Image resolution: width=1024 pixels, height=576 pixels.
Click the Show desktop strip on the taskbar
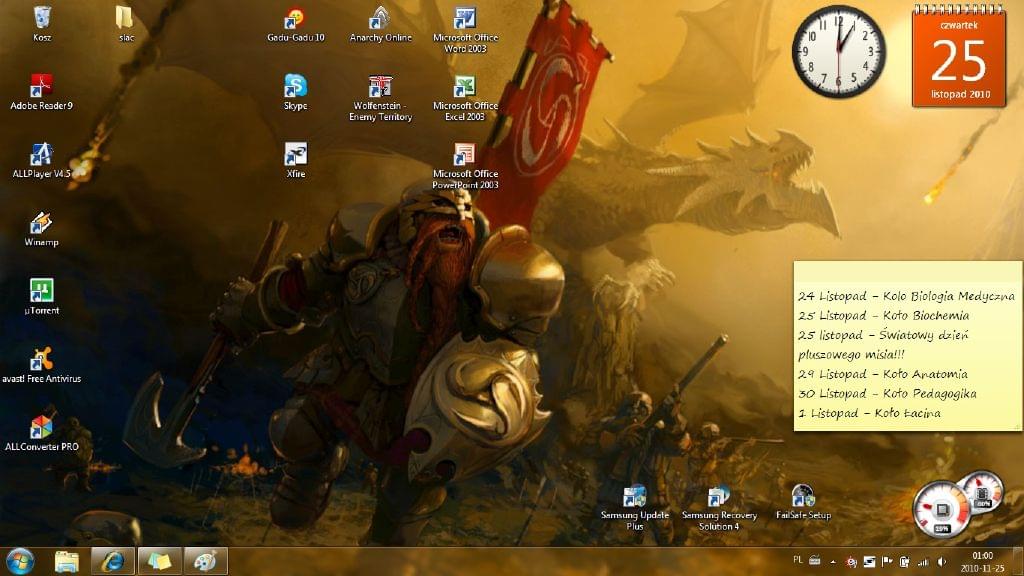[1018, 561]
